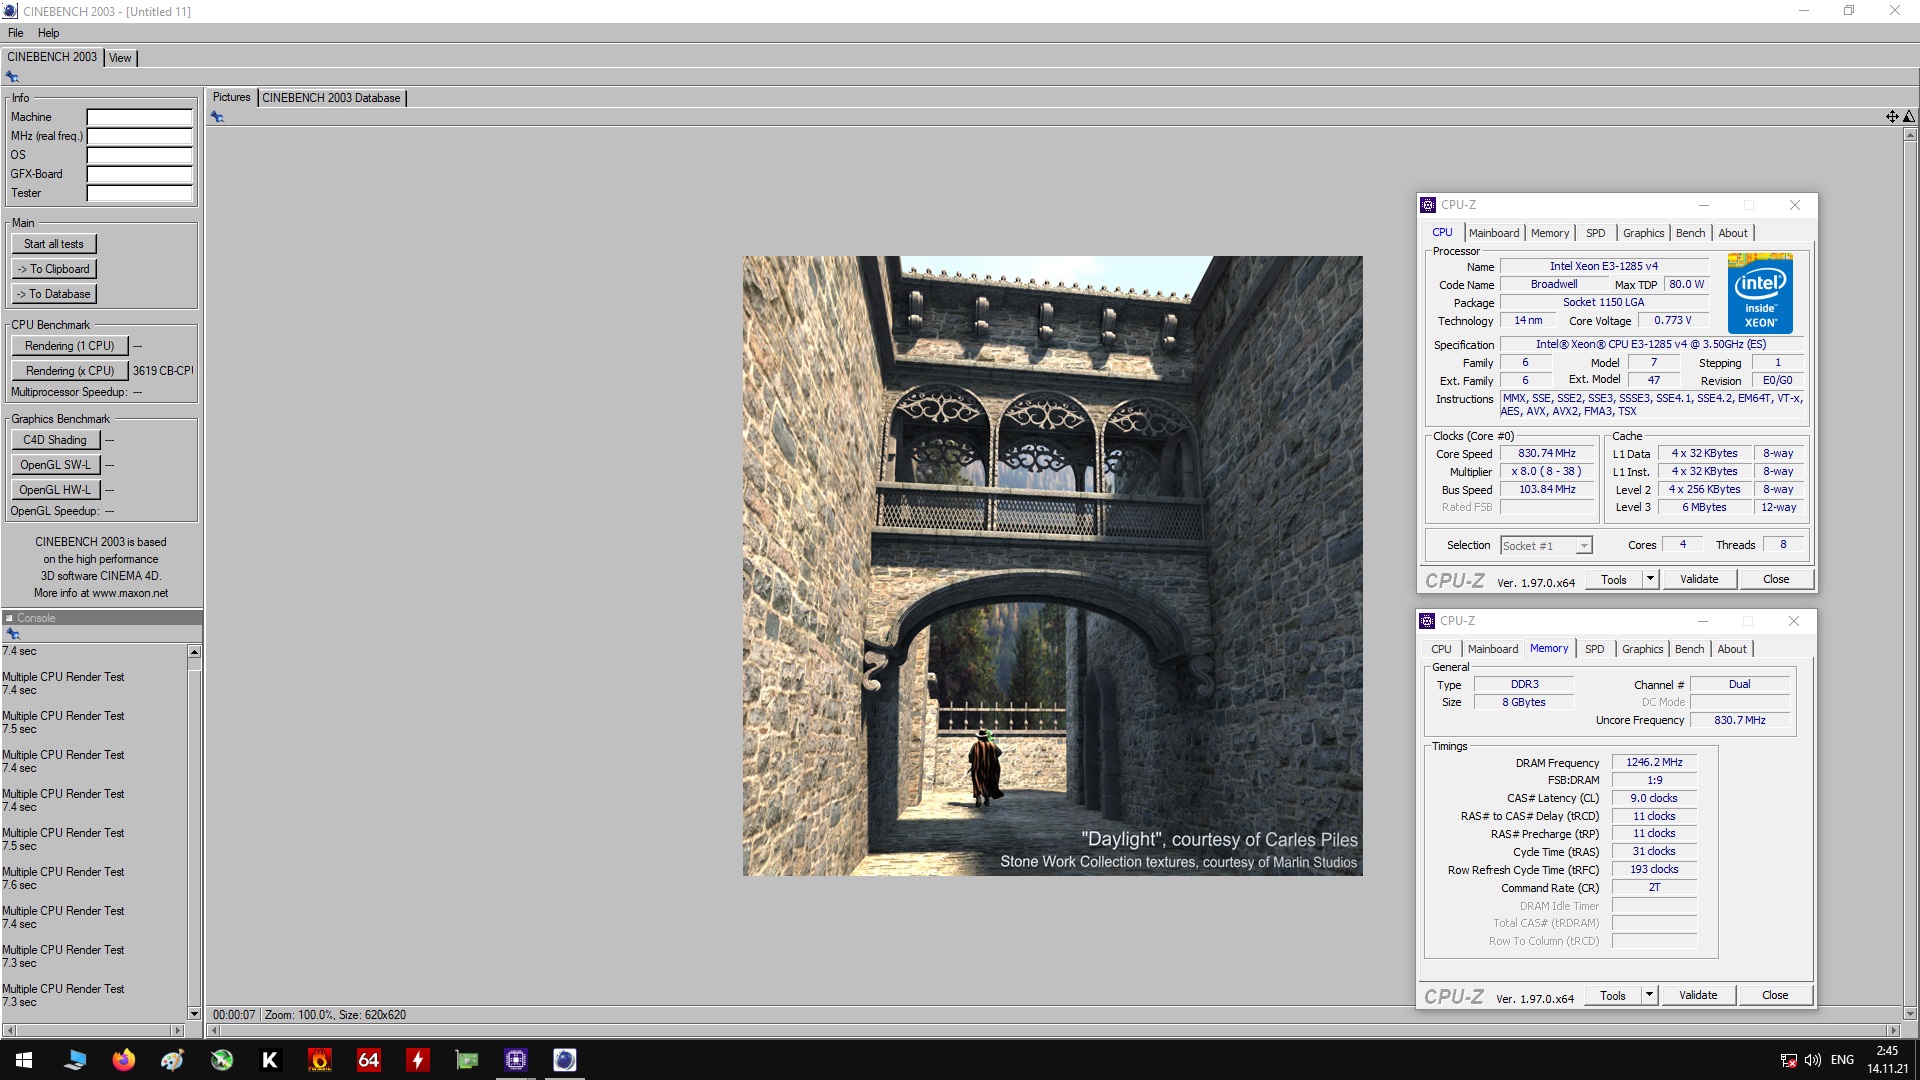Open the File menu
Viewport: 1920px width, 1080px height.
15,33
